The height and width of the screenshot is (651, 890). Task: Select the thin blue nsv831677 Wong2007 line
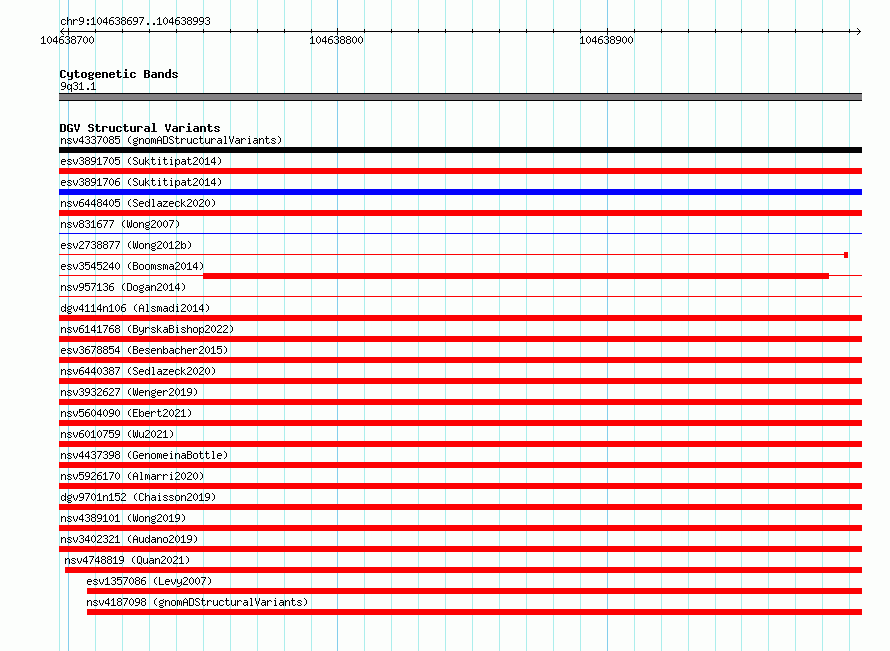(460, 233)
